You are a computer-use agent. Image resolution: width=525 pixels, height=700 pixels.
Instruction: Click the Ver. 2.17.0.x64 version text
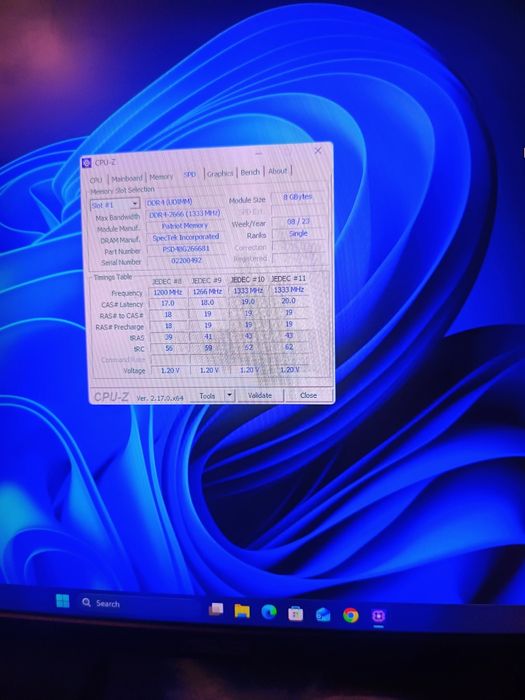coord(160,397)
